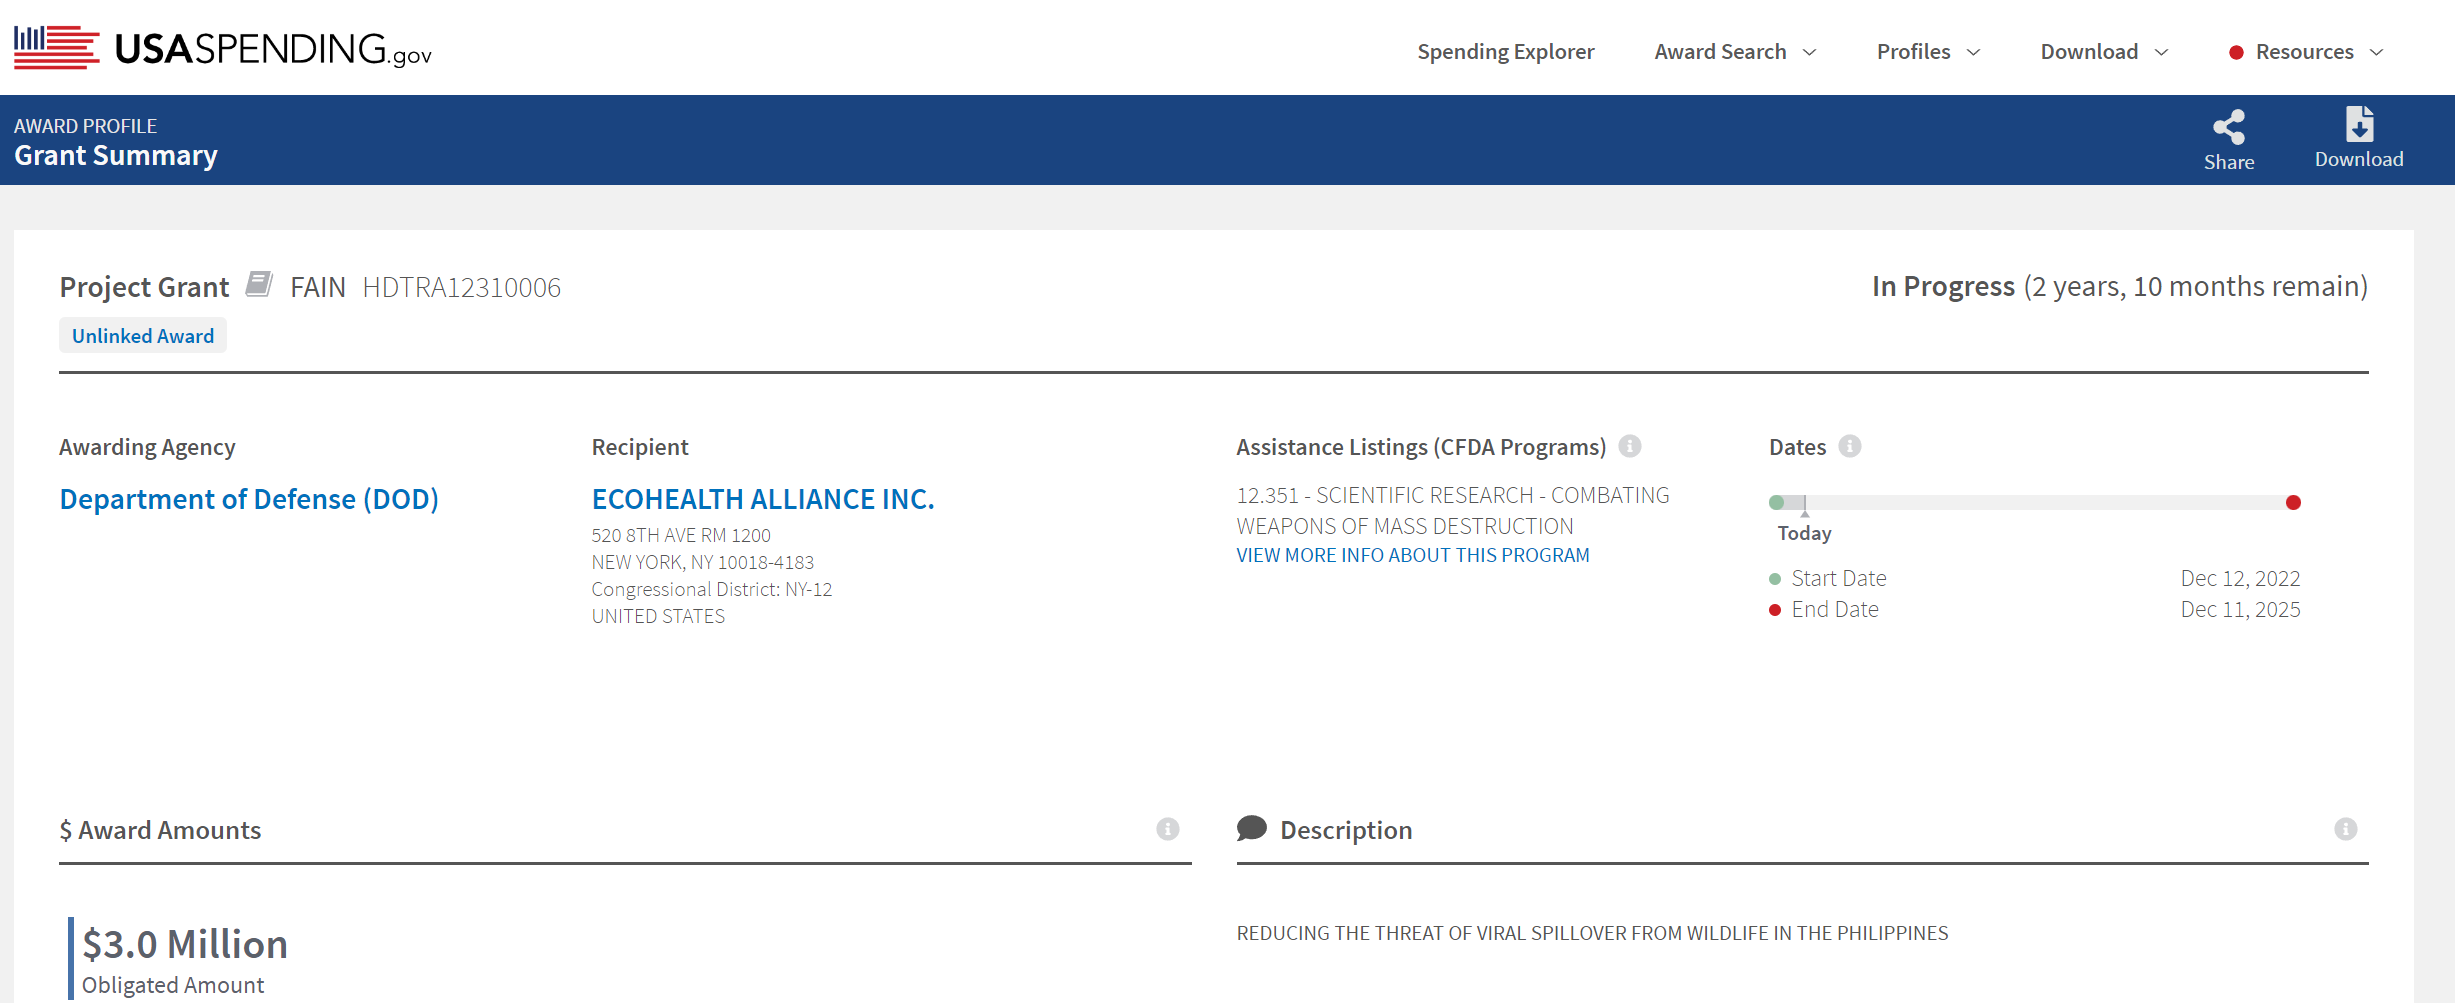Click the viral spillover description text
The height and width of the screenshot is (1003, 2455).
coord(1593,933)
